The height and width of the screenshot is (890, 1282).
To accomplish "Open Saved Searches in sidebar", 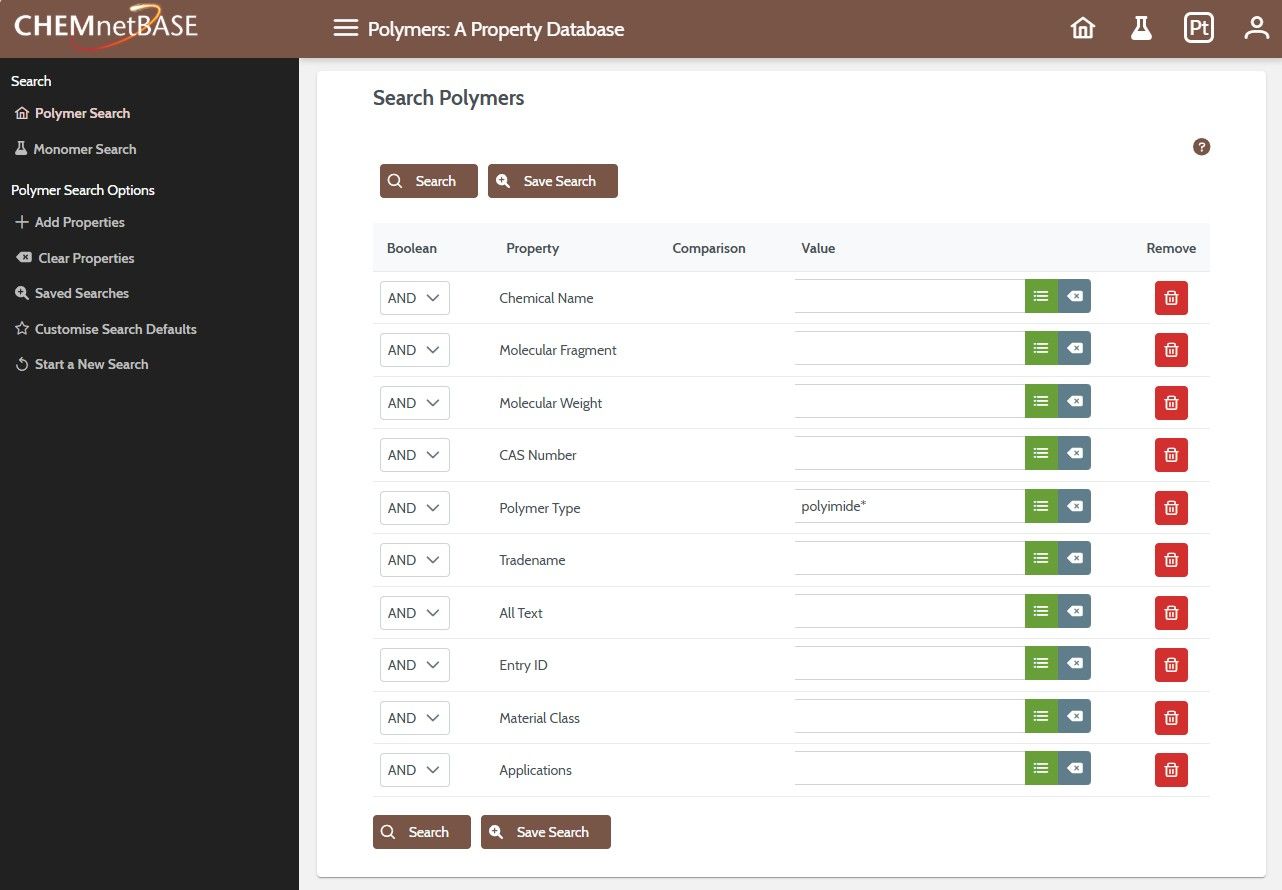I will (72, 293).
